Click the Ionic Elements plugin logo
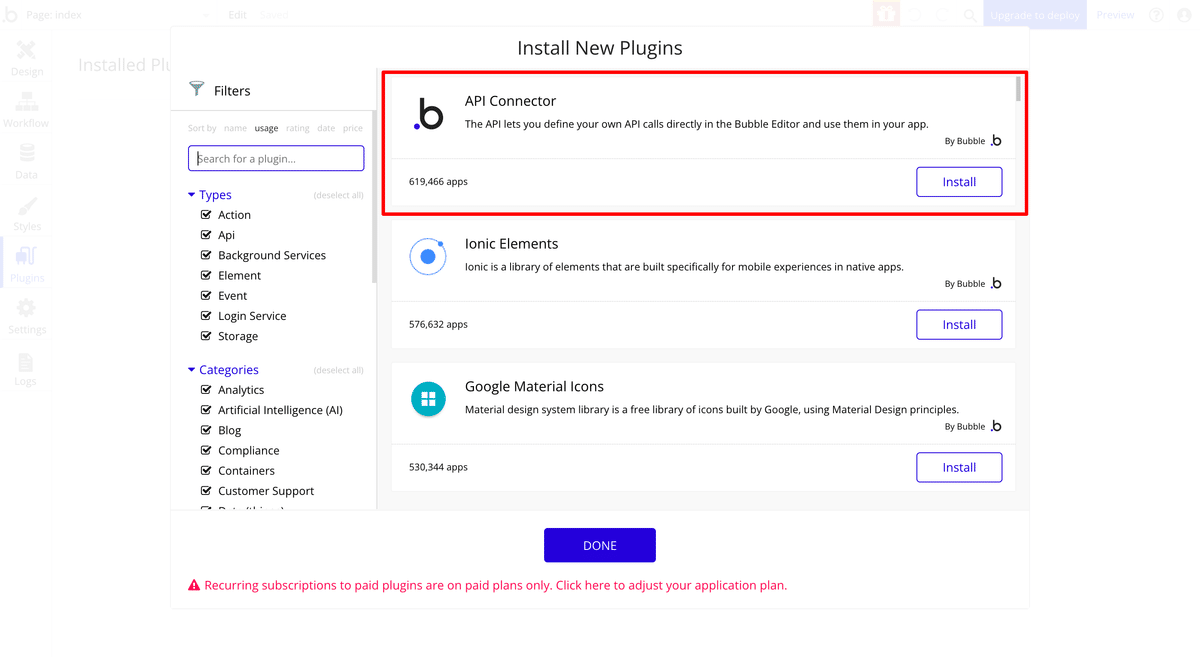Image resolution: width=1200 pixels, height=657 pixels. tap(428, 257)
